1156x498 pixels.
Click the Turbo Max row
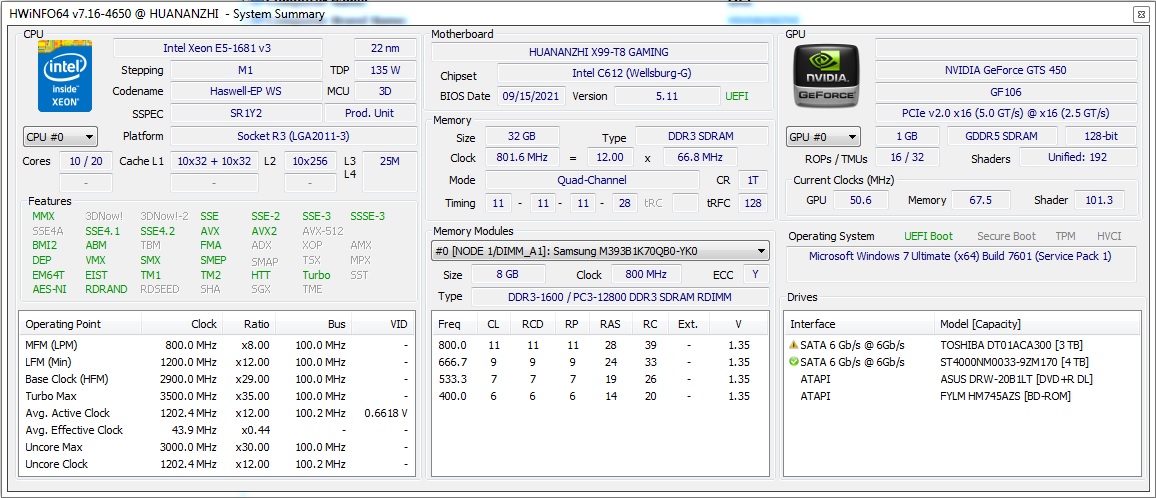pos(216,396)
